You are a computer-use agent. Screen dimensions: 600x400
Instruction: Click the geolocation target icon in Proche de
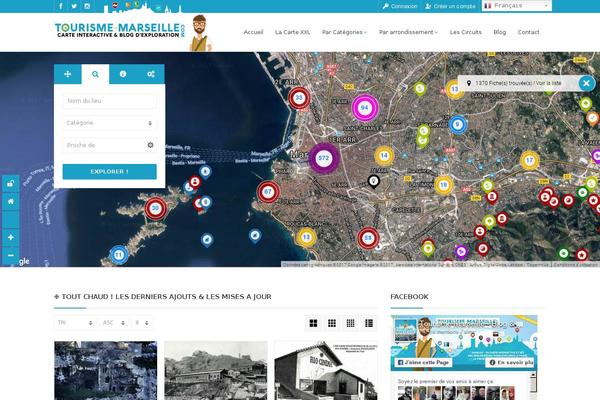(x=150, y=145)
